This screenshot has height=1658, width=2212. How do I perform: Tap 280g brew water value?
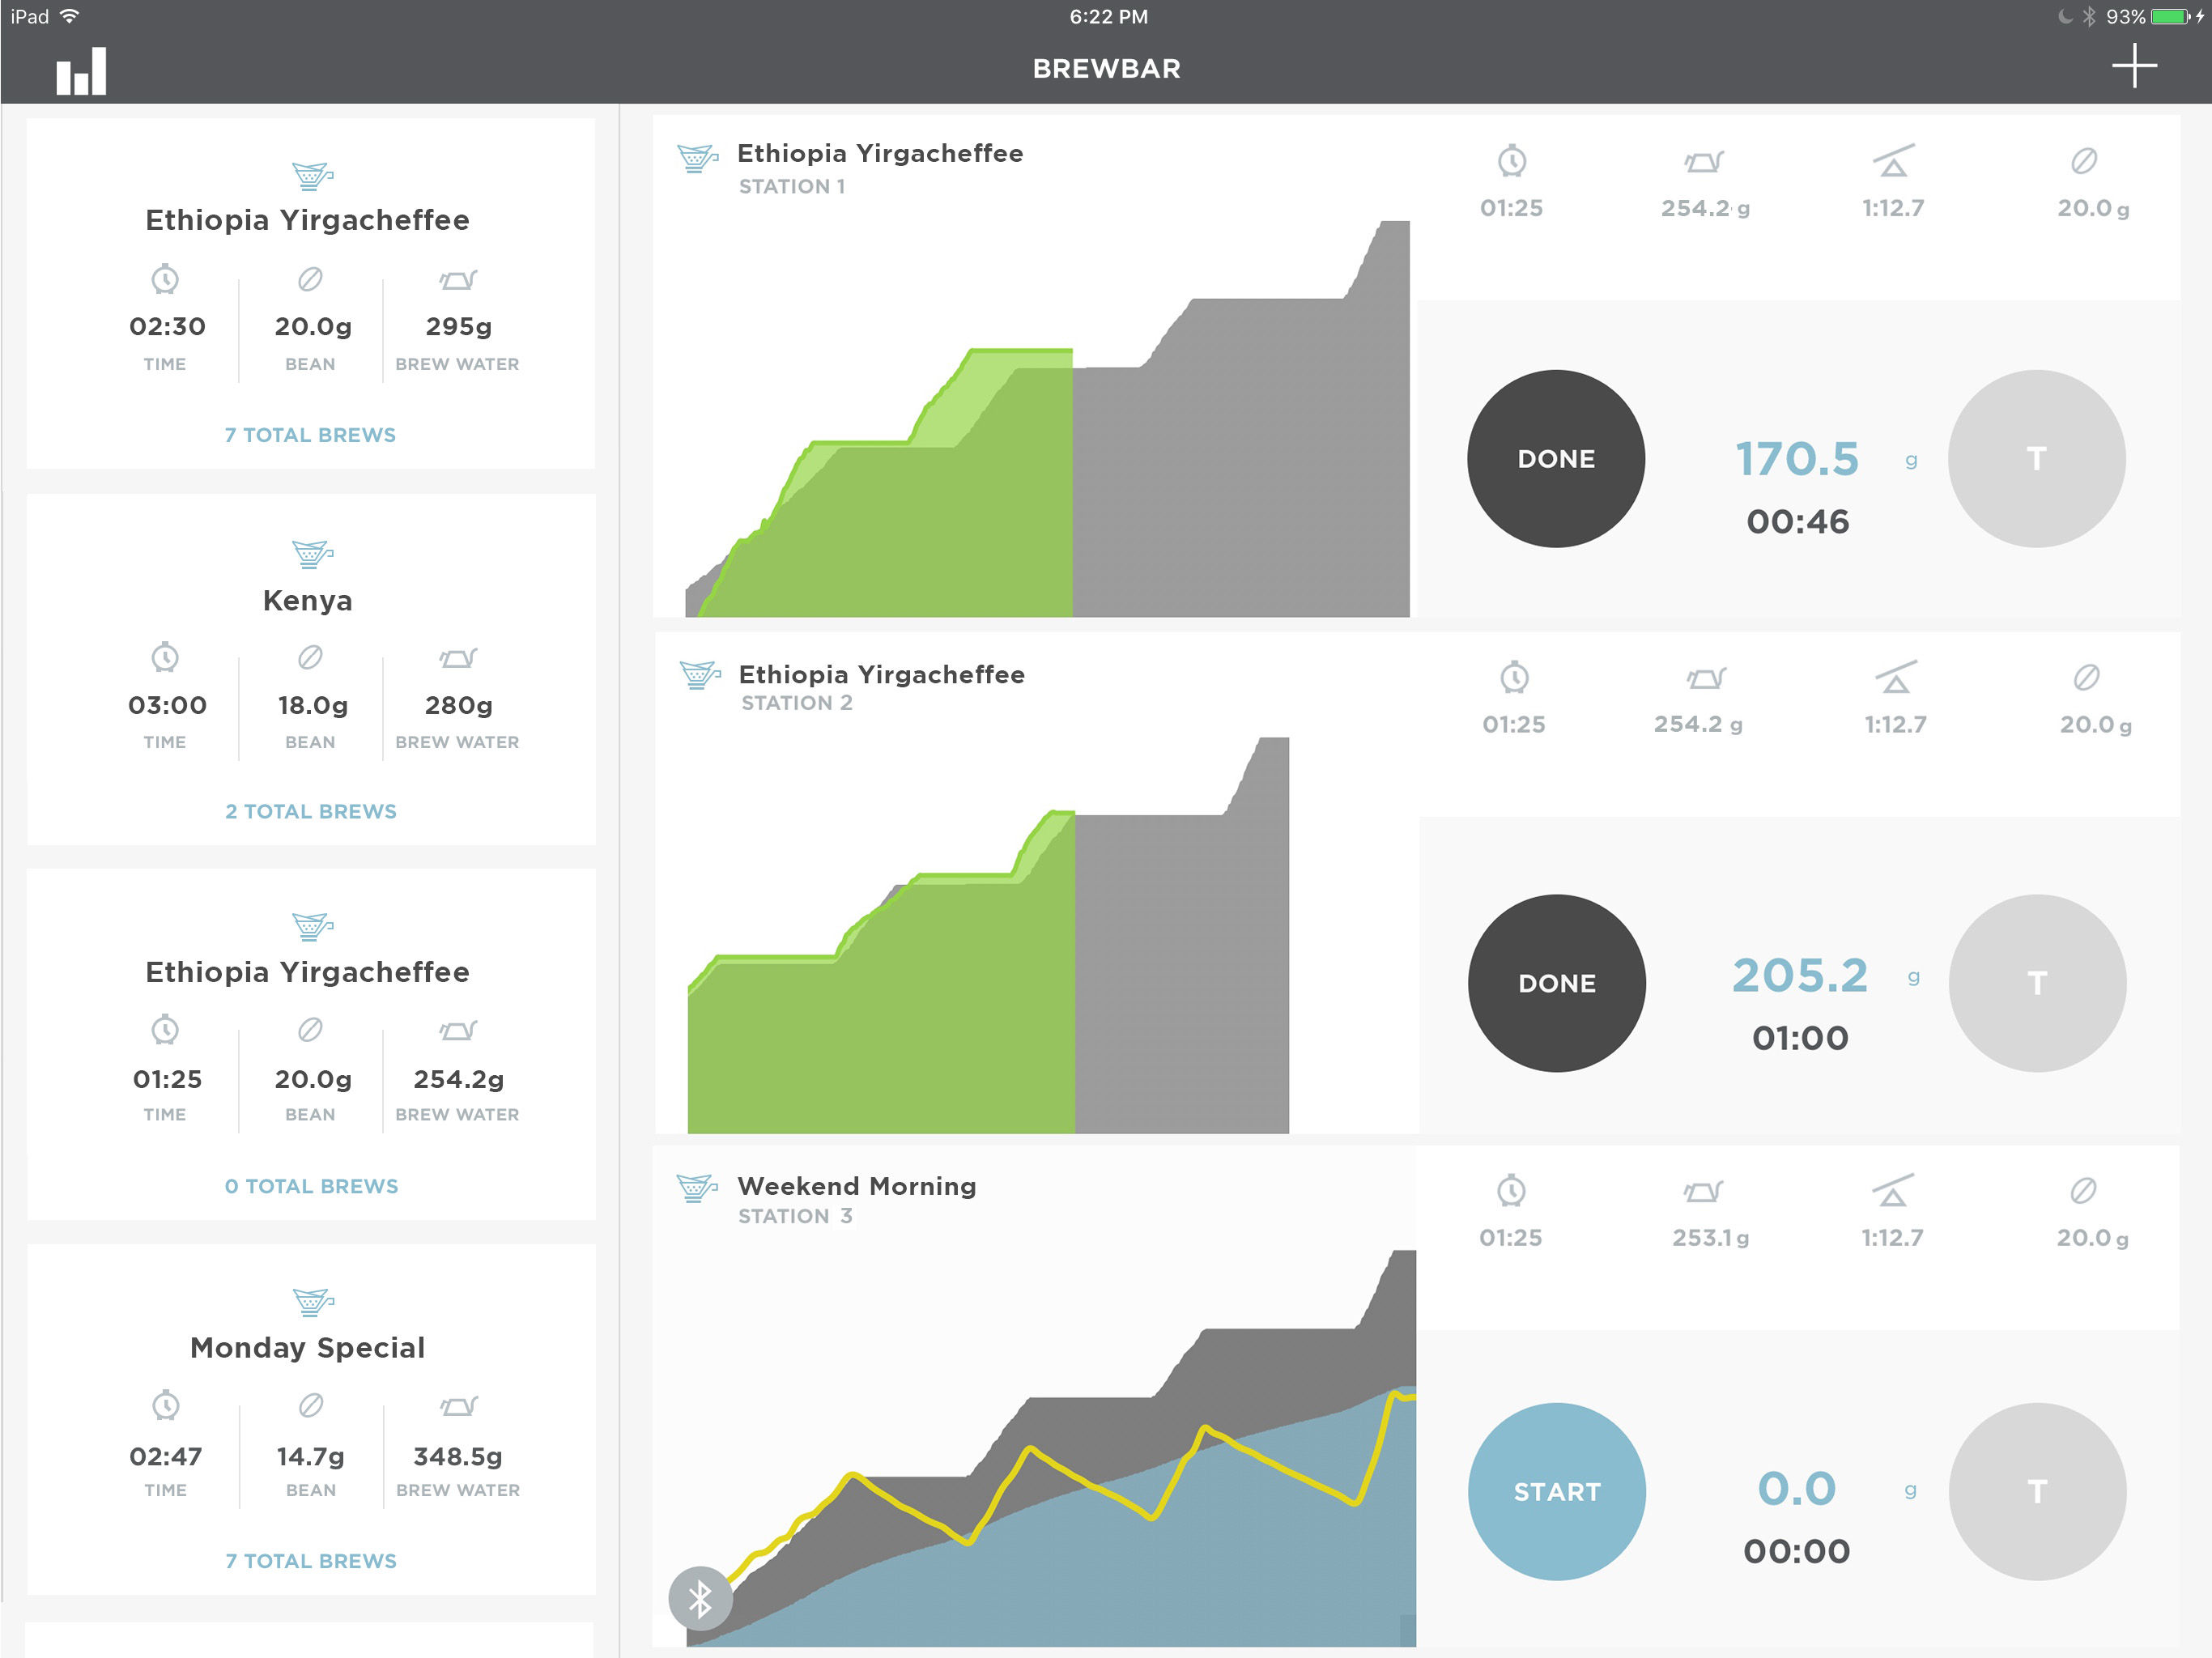(459, 705)
